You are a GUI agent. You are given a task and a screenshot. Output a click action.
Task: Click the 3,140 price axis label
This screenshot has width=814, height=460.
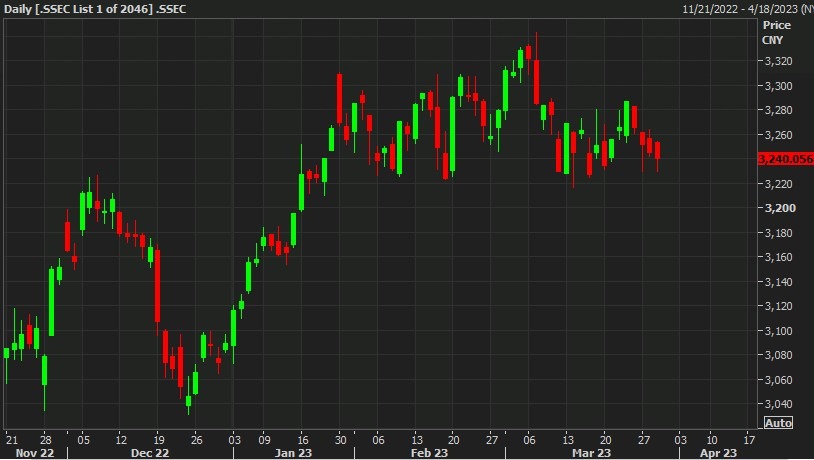778,282
